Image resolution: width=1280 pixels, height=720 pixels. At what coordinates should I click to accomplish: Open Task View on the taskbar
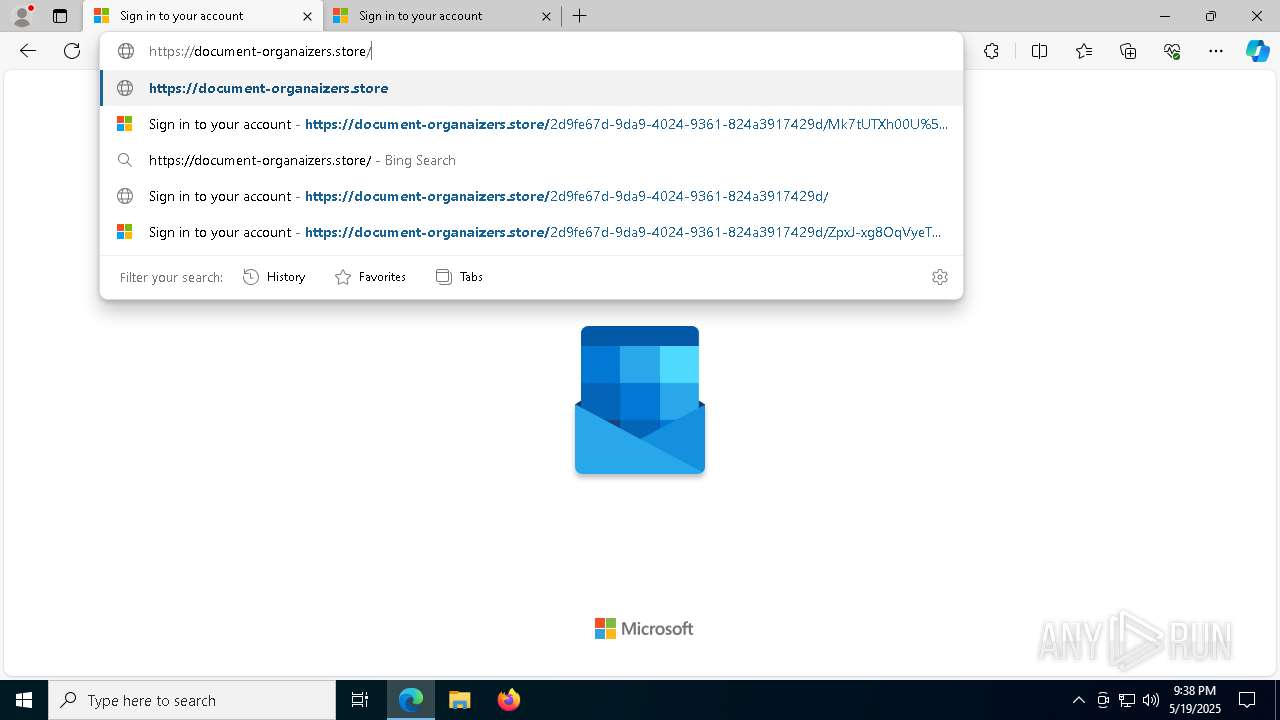point(360,700)
